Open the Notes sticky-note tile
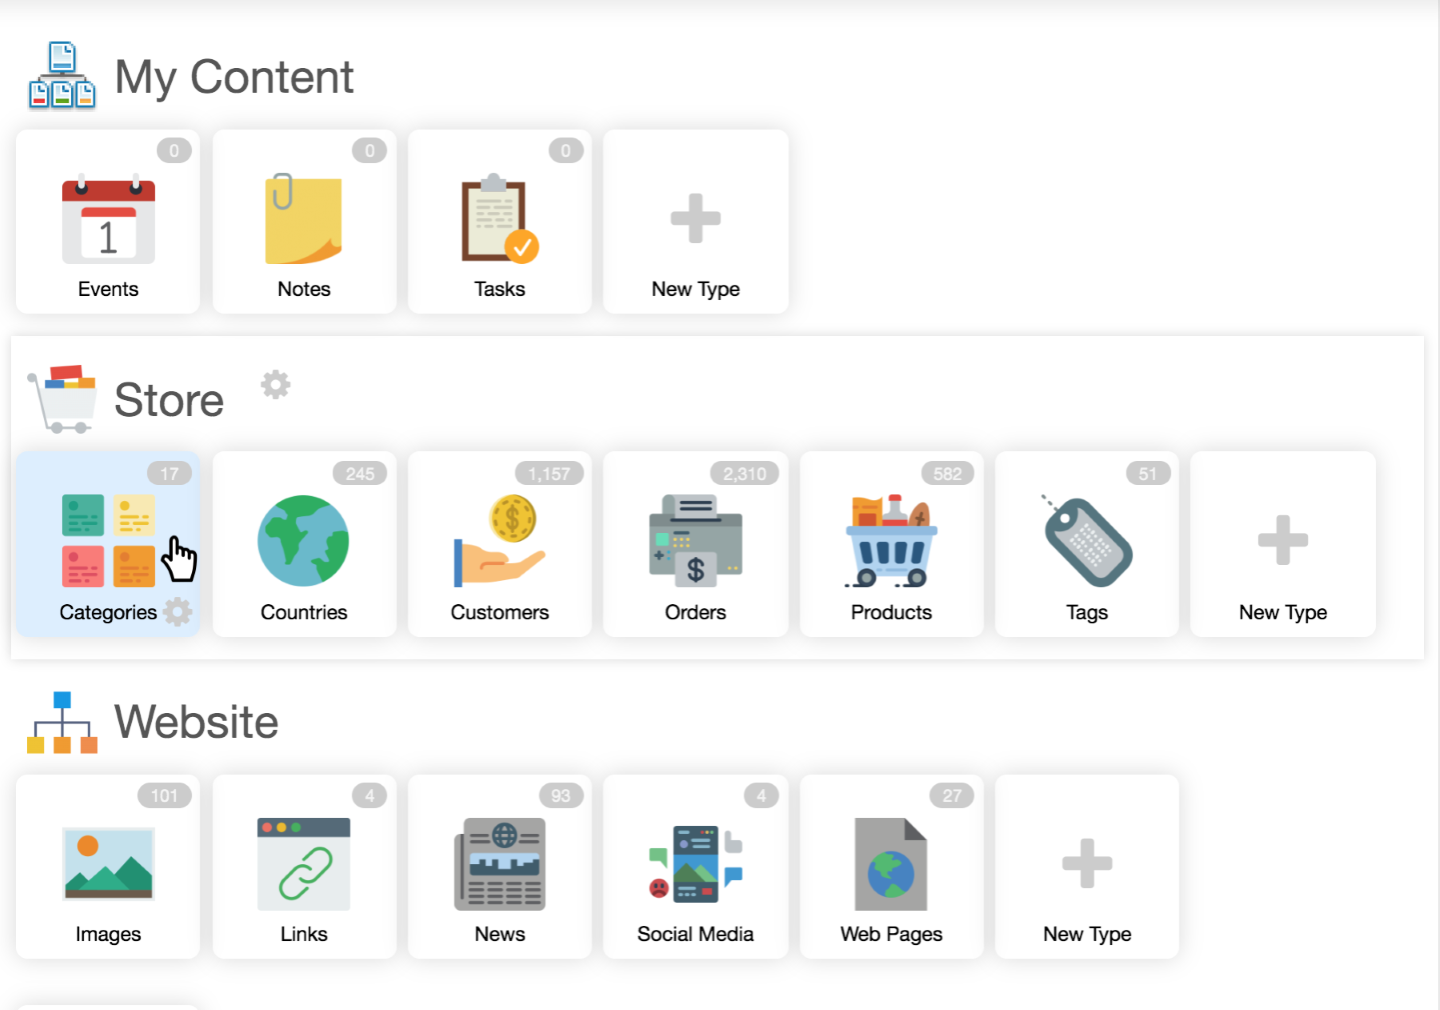The height and width of the screenshot is (1010, 1440). point(304,222)
